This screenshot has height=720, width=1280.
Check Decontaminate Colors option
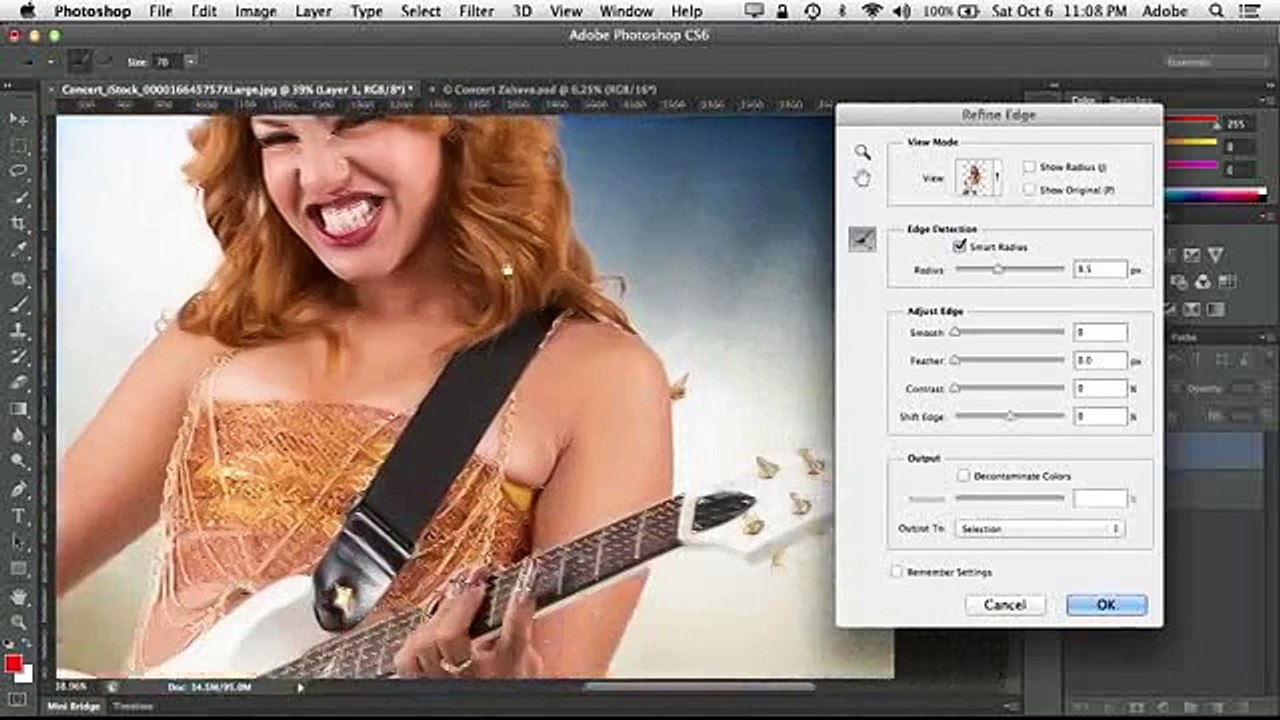[x=964, y=476]
